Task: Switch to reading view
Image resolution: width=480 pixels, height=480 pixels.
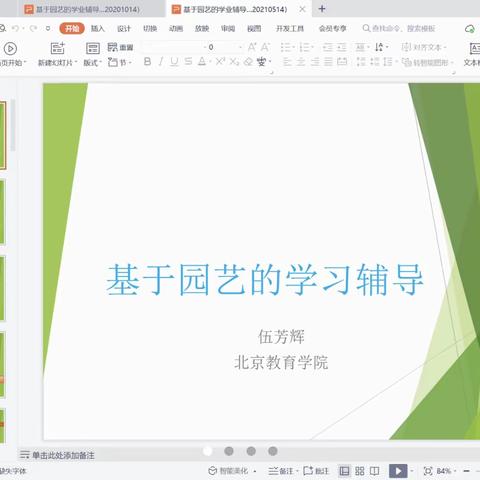Action: pyautogui.click(x=374, y=471)
